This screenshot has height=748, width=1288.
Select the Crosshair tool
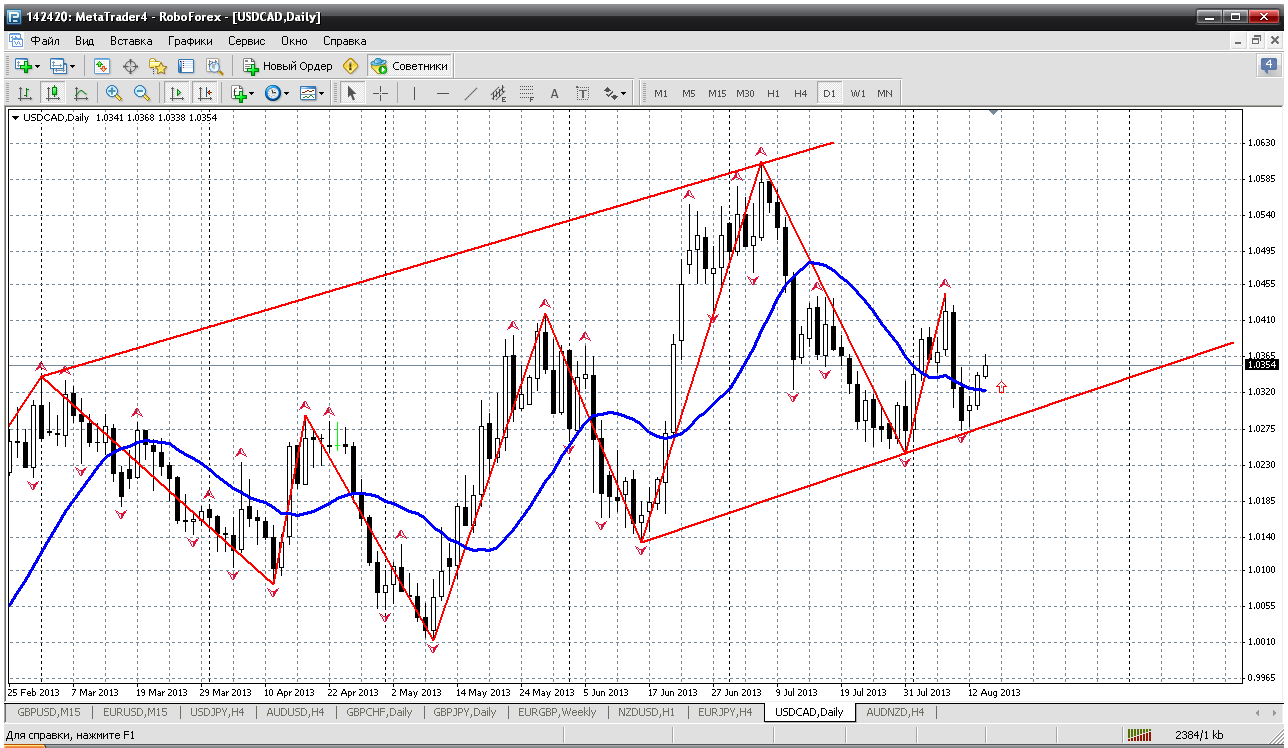pyautogui.click(x=381, y=93)
